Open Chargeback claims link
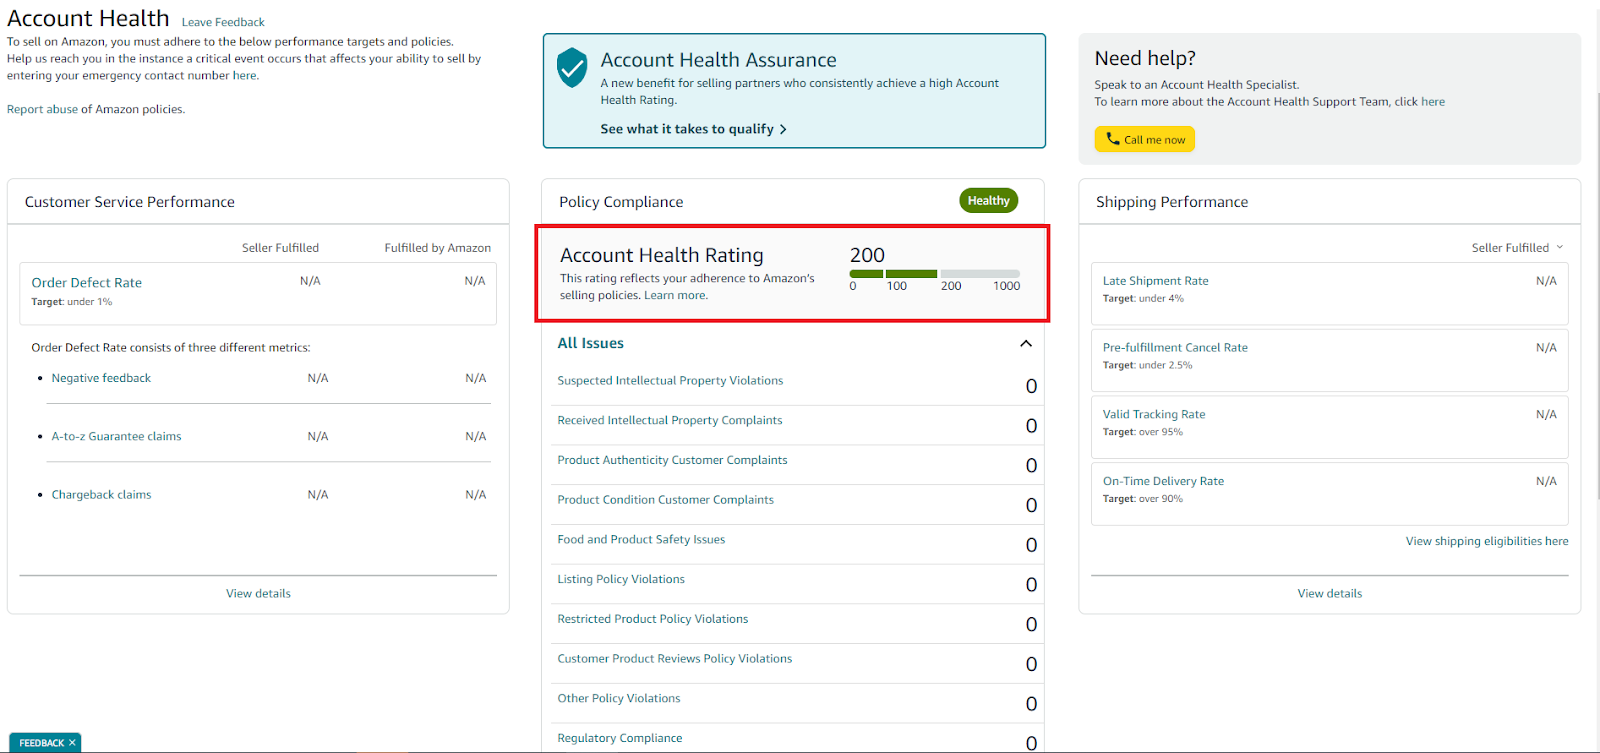Viewport: 1600px width, 753px height. tap(101, 494)
